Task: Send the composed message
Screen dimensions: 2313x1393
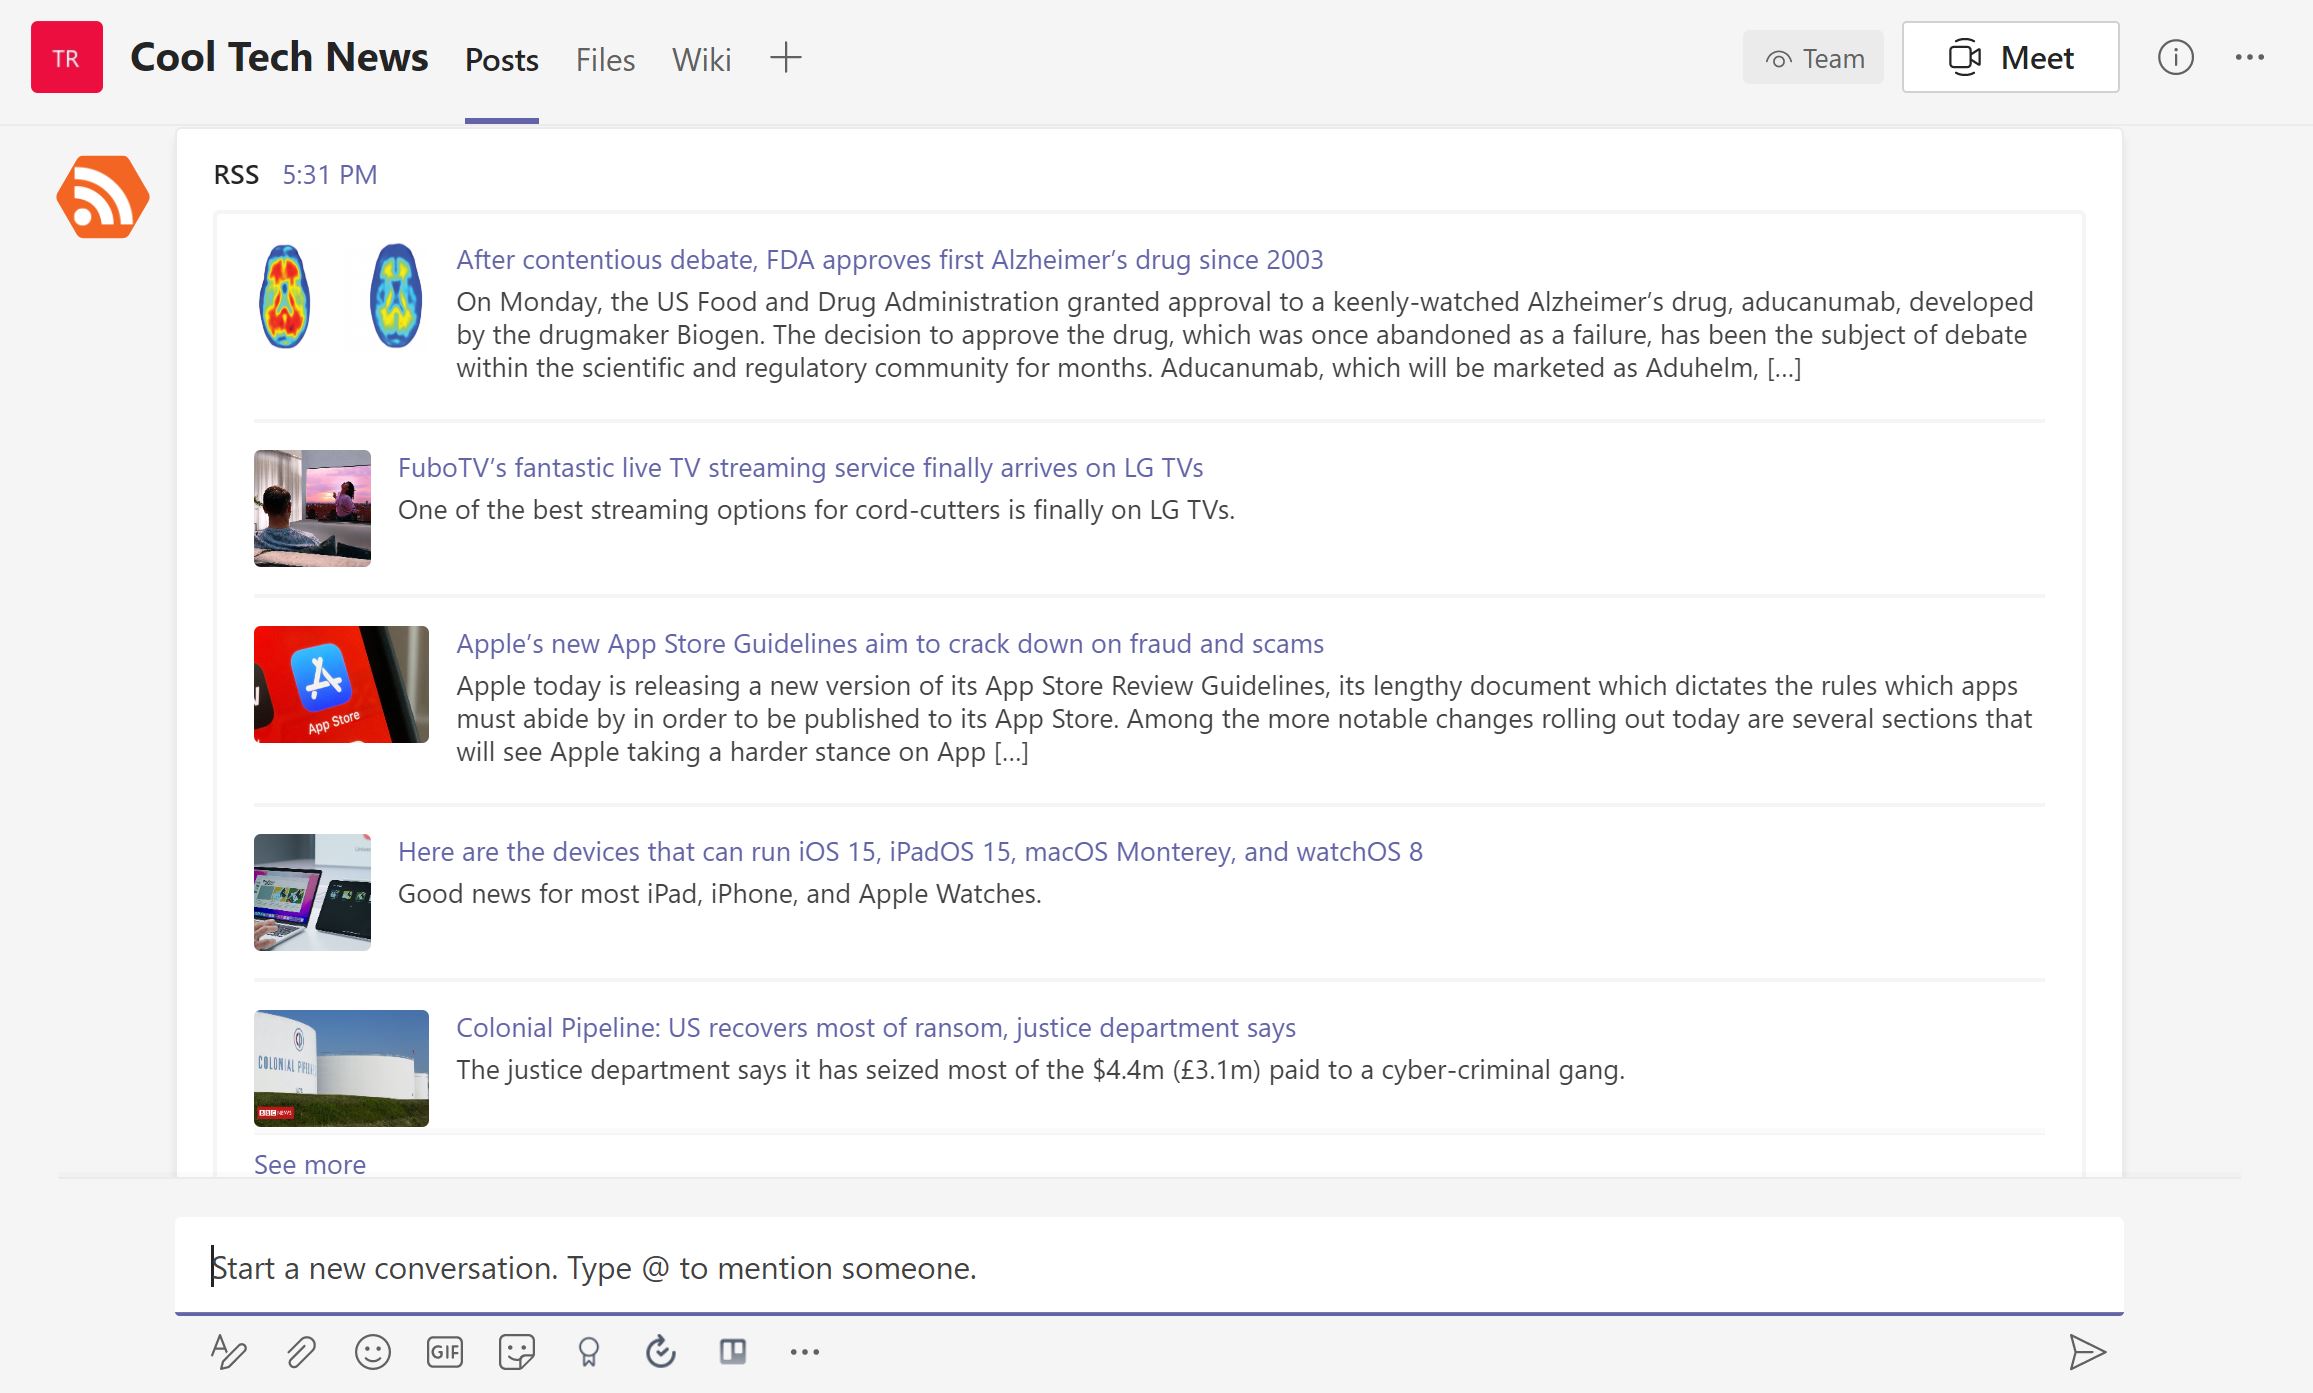Action: pyautogui.click(x=2088, y=1351)
